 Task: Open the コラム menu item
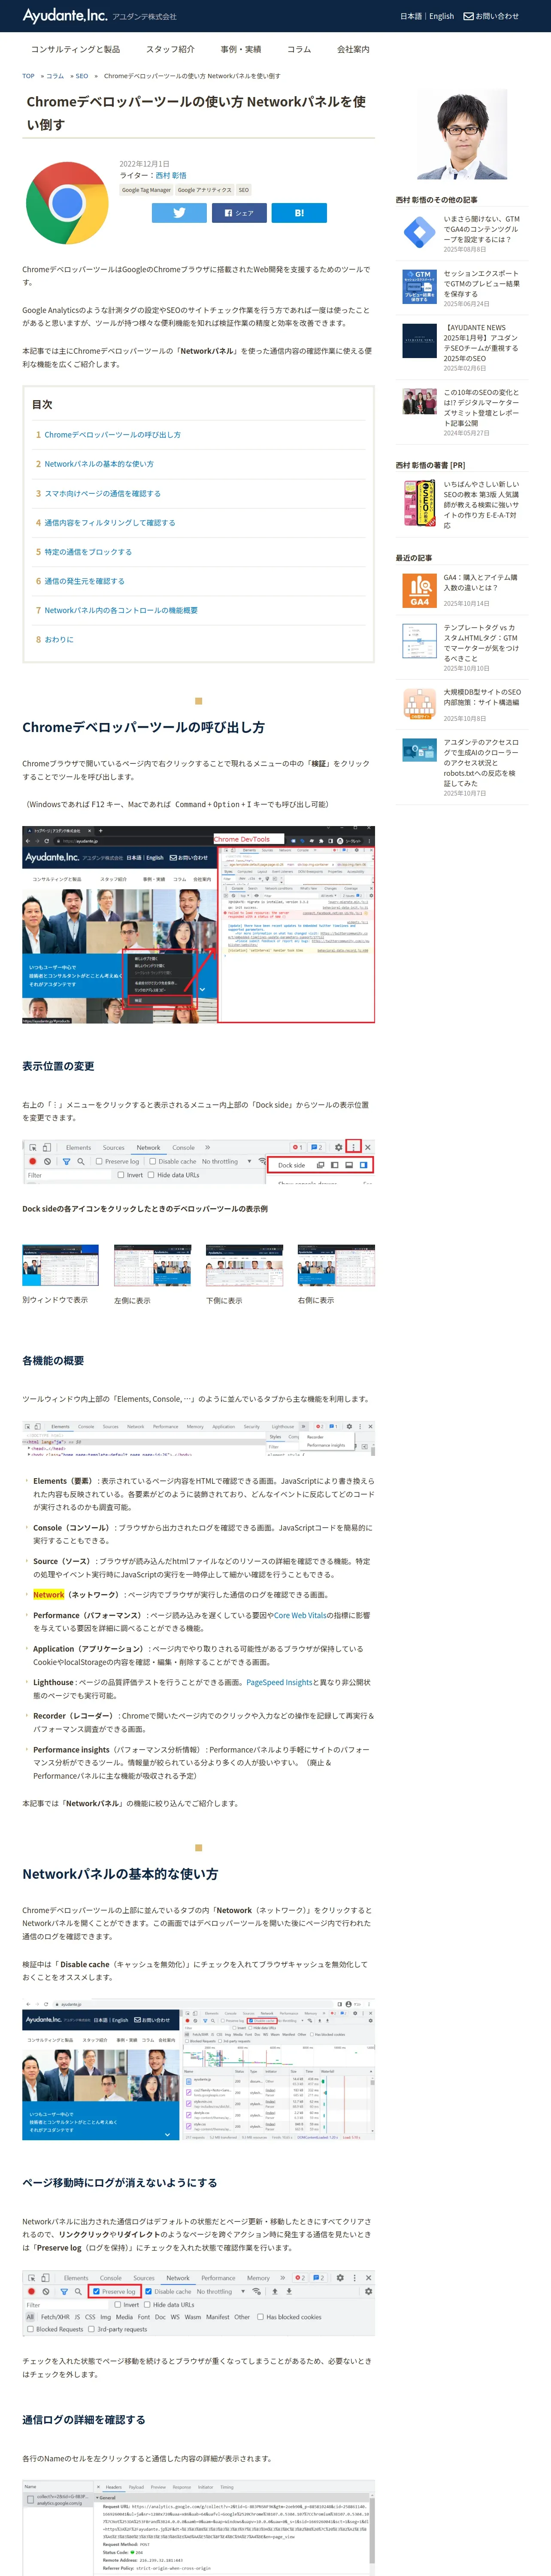pyautogui.click(x=299, y=49)
